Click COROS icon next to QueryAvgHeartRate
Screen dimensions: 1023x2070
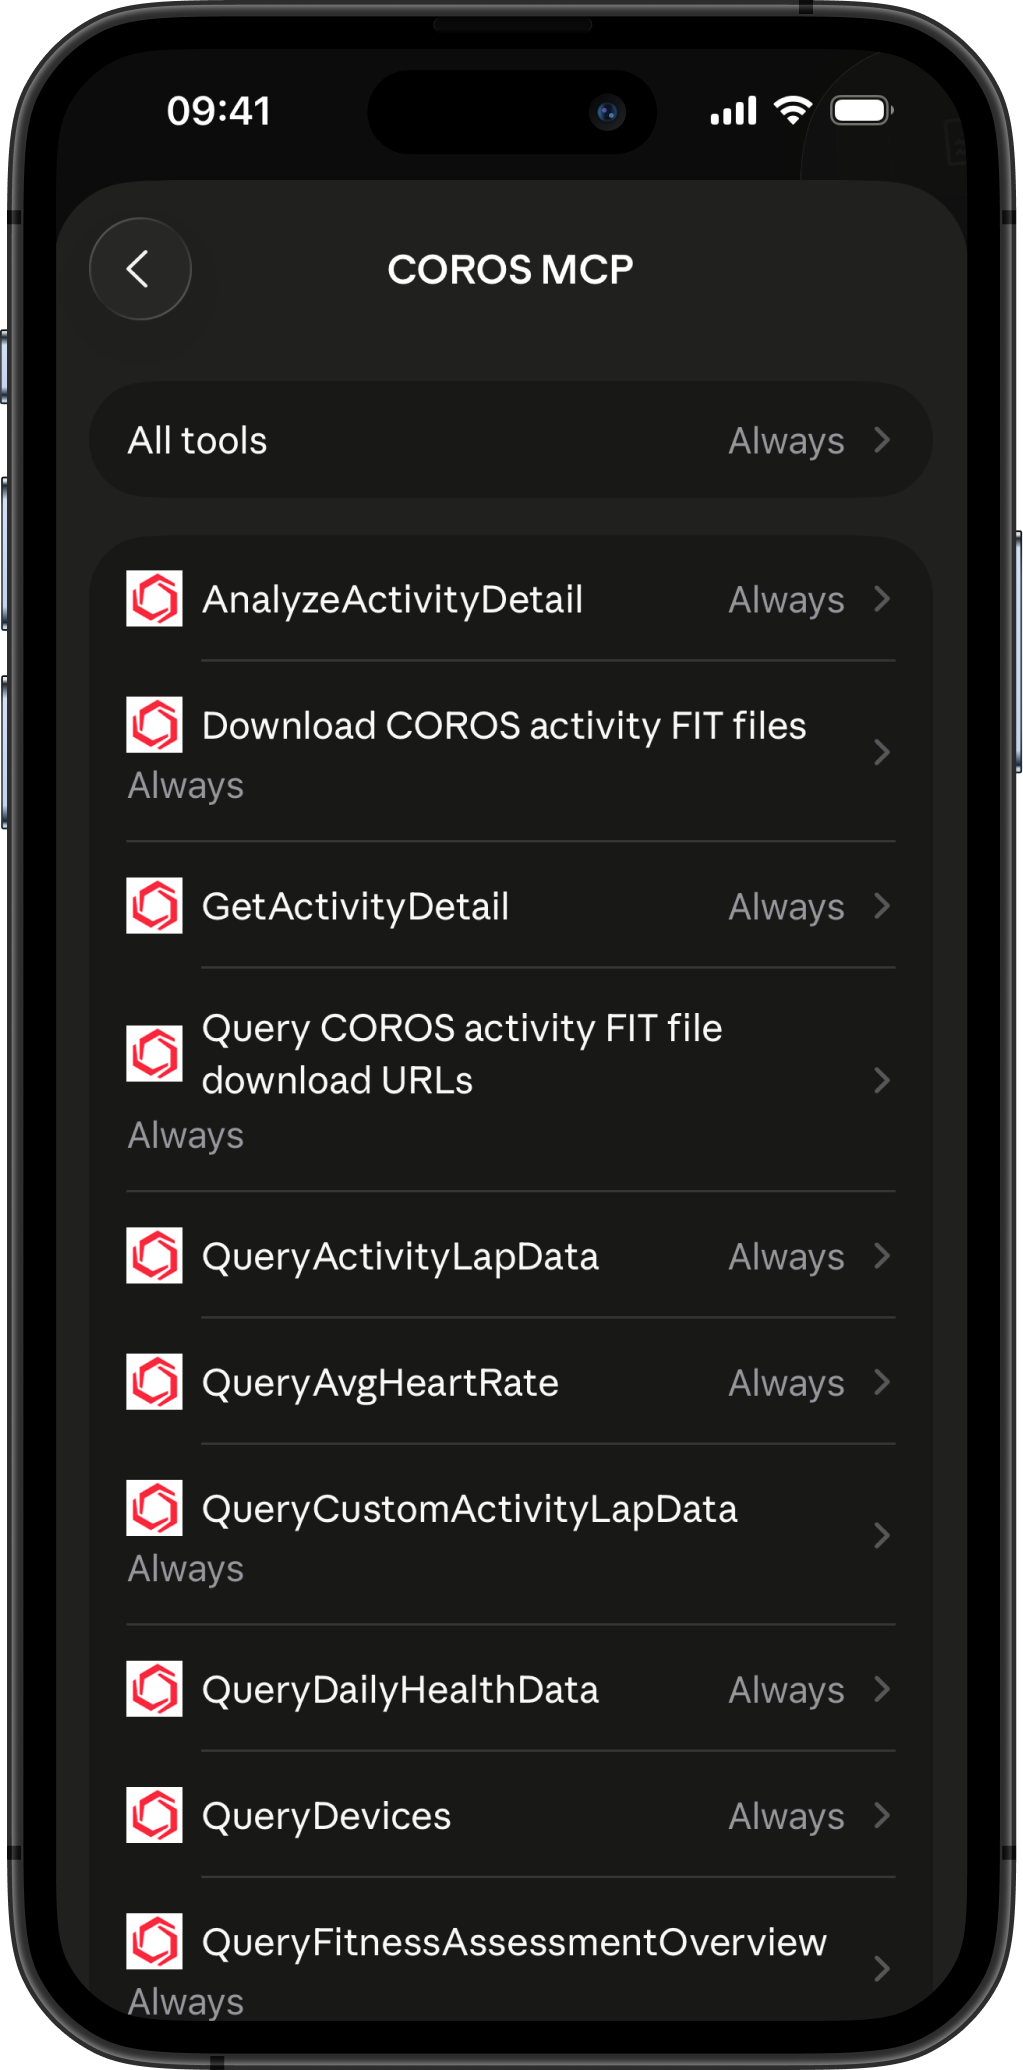[x=154, y=1382]
